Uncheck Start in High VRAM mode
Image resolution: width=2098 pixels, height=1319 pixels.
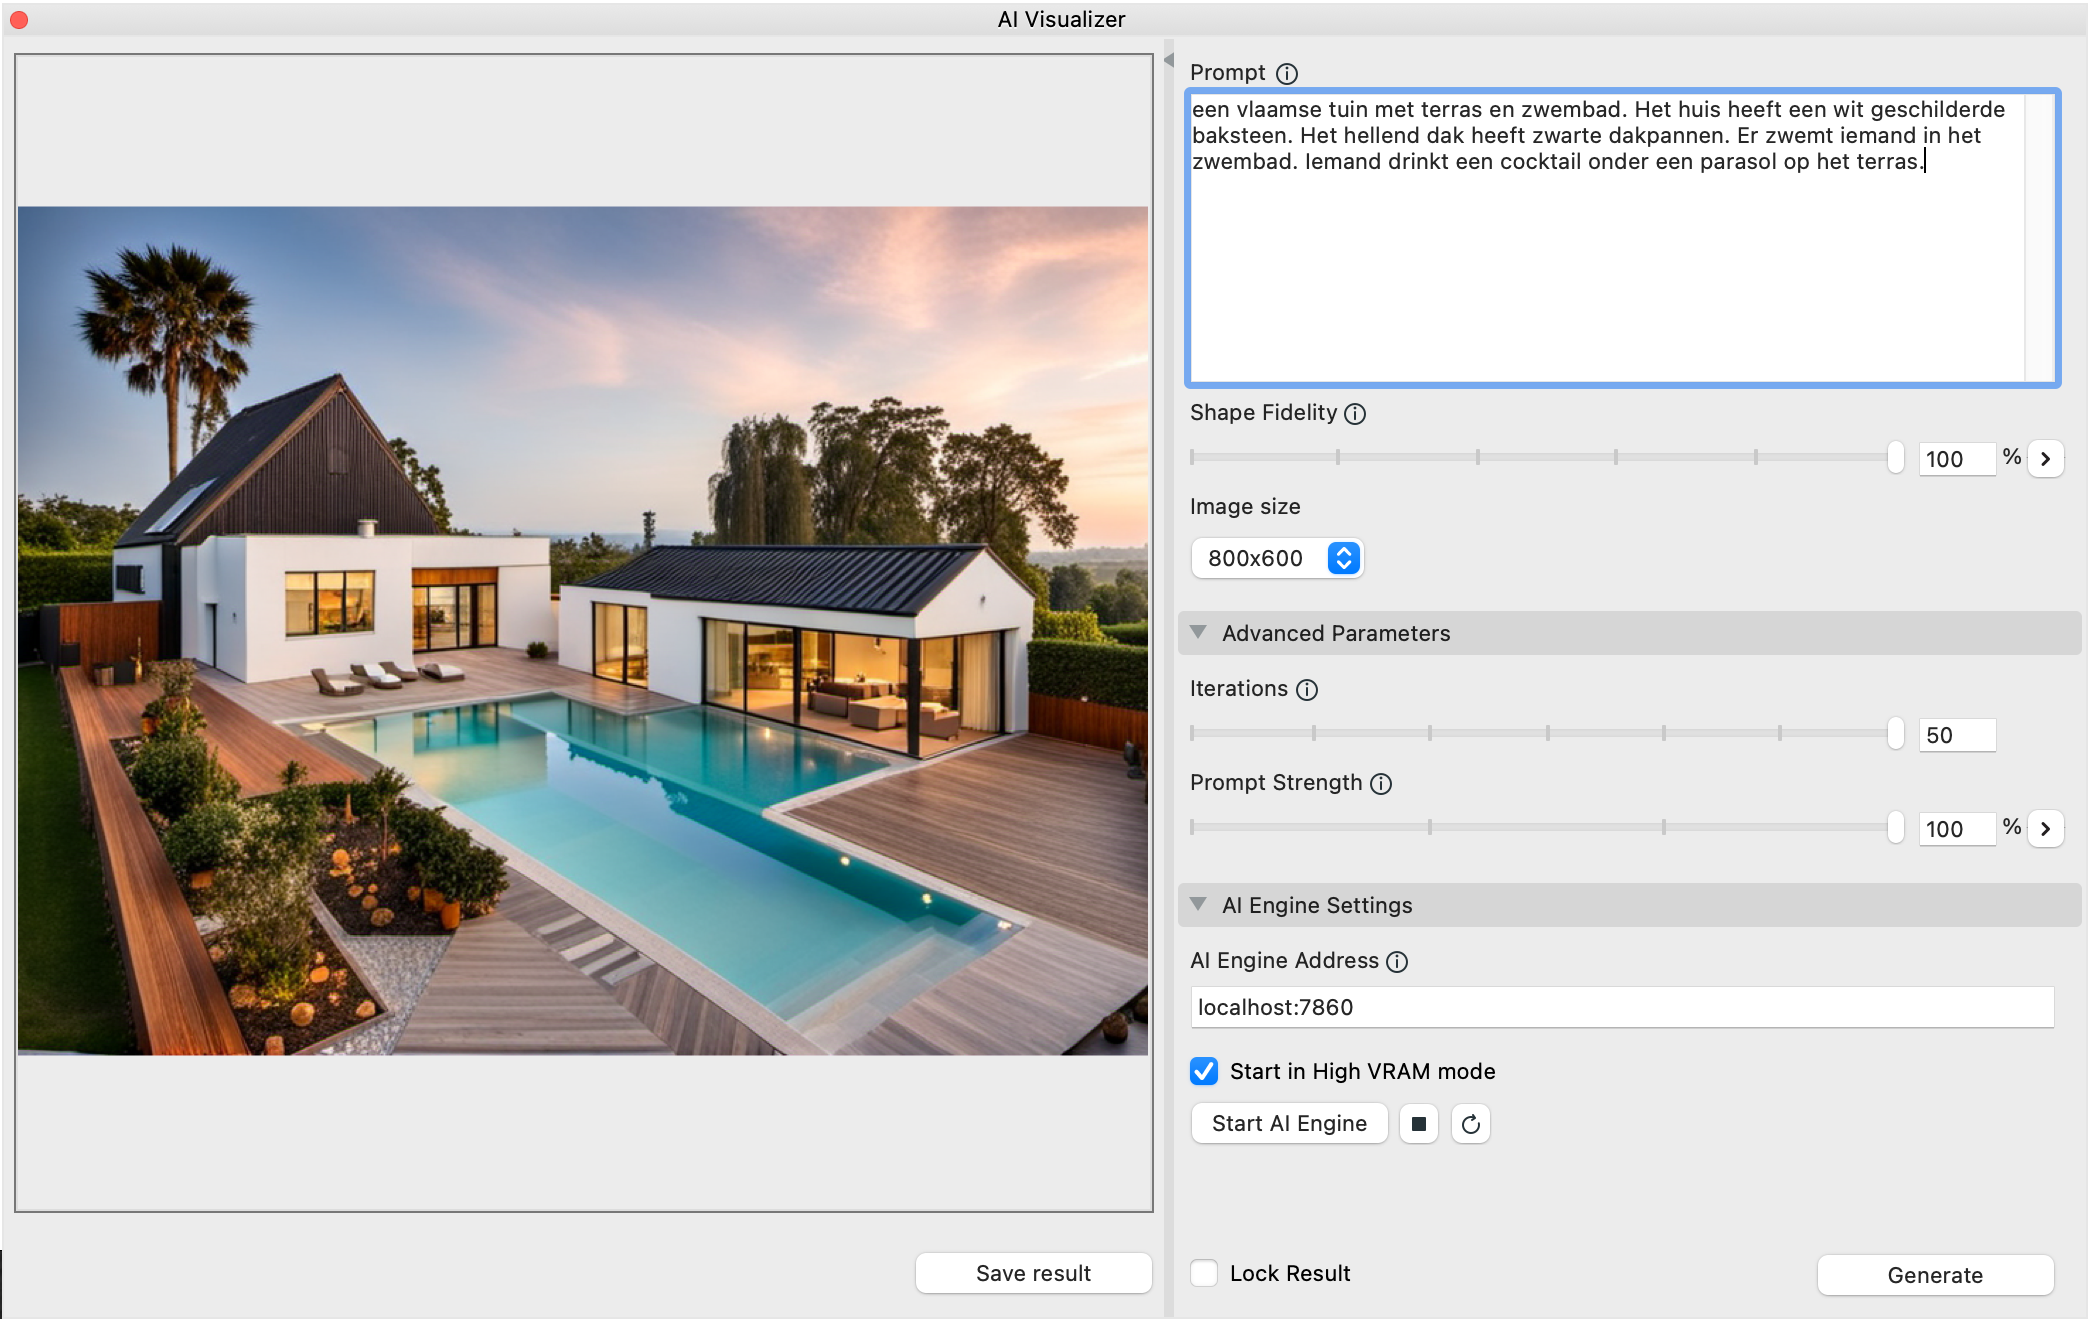point(1204,1071)
